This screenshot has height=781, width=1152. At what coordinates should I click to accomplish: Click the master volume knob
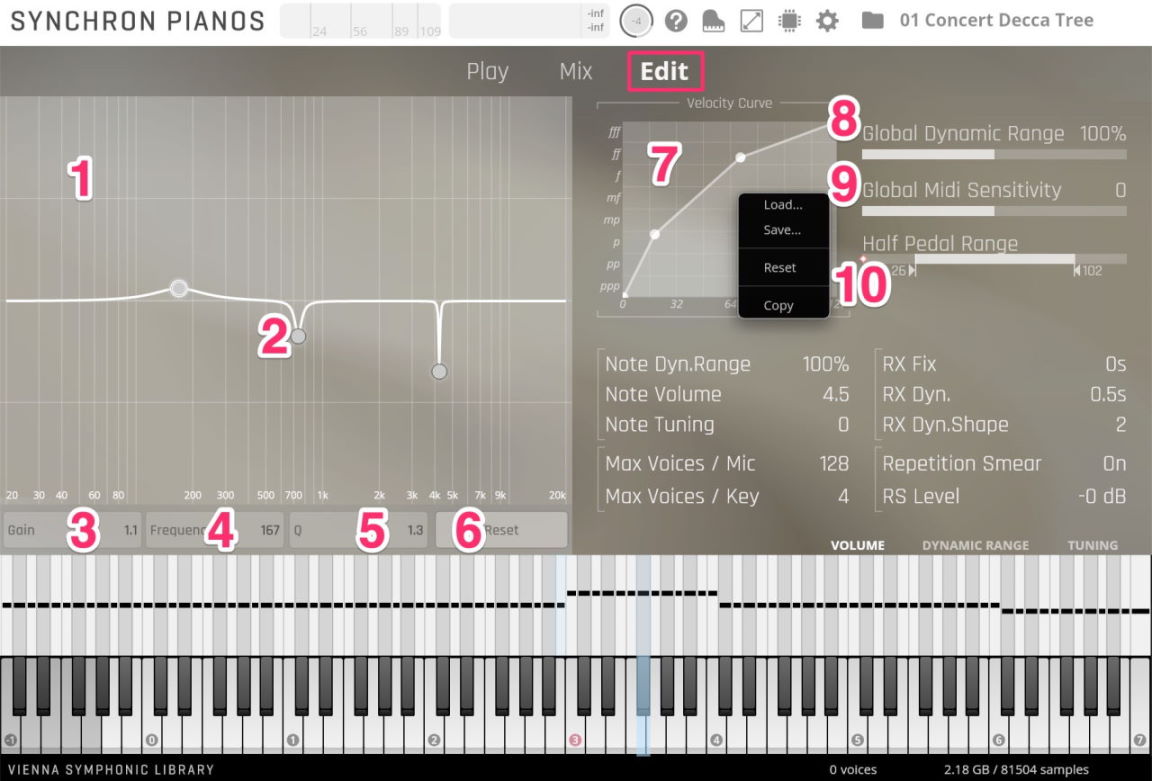click(x=636, y=21)
